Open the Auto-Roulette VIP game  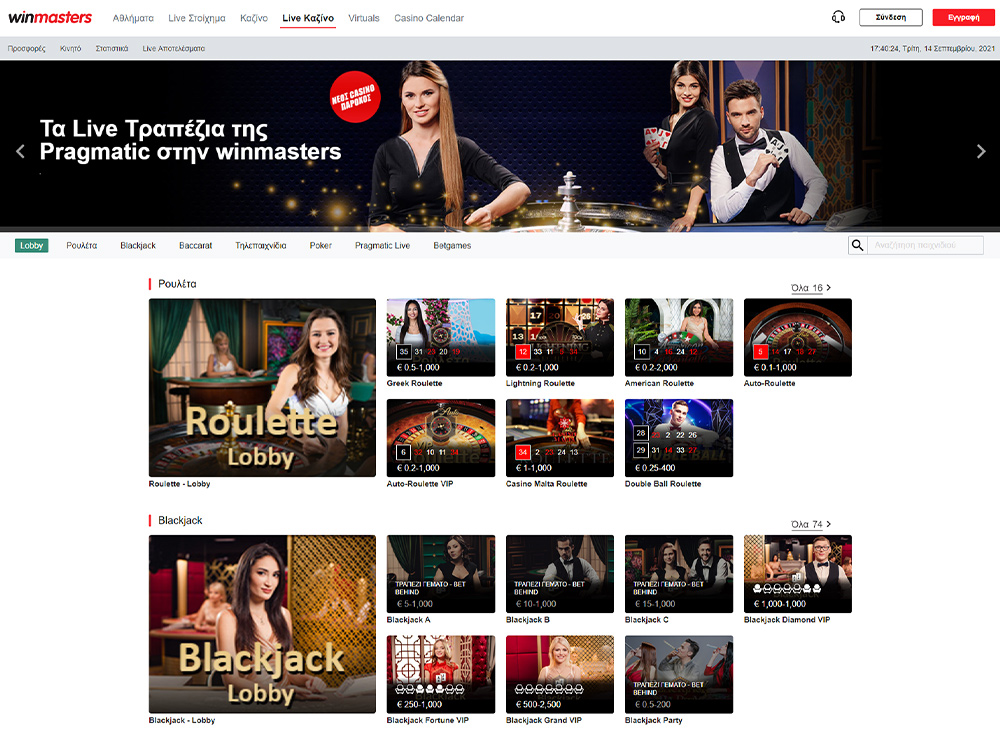(x=441, y=438)
